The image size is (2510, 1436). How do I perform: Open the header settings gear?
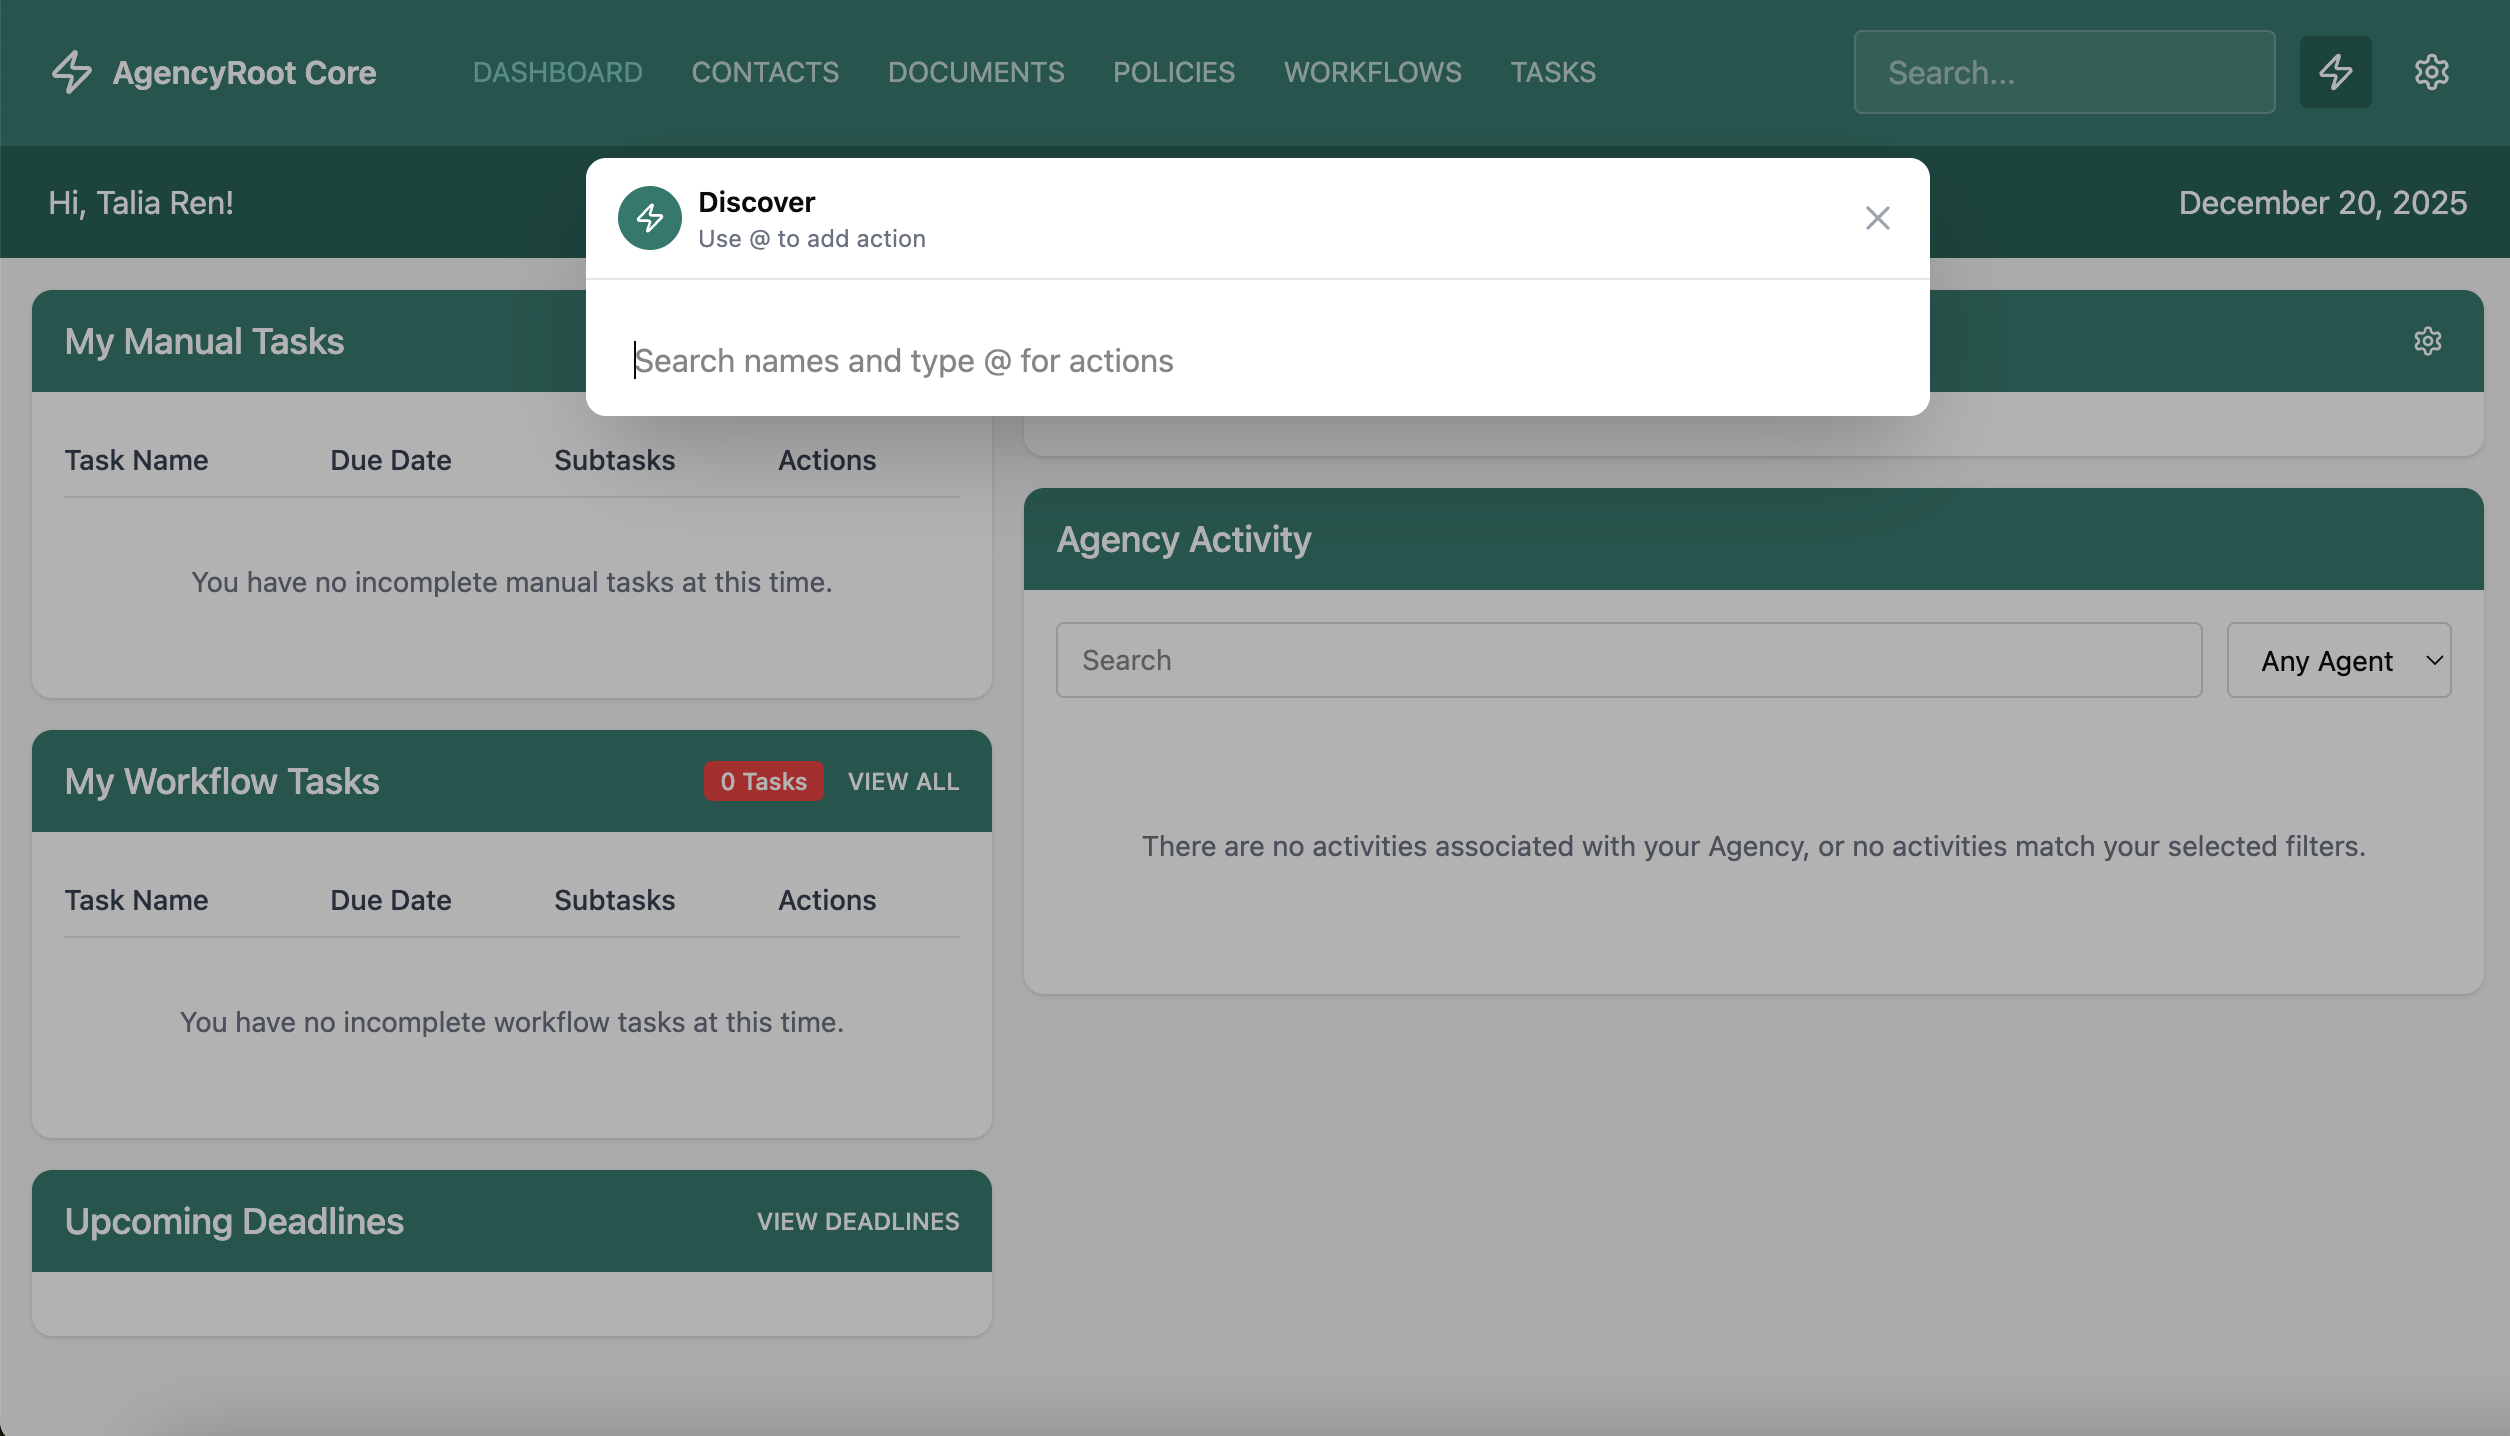coord(2431,72)
